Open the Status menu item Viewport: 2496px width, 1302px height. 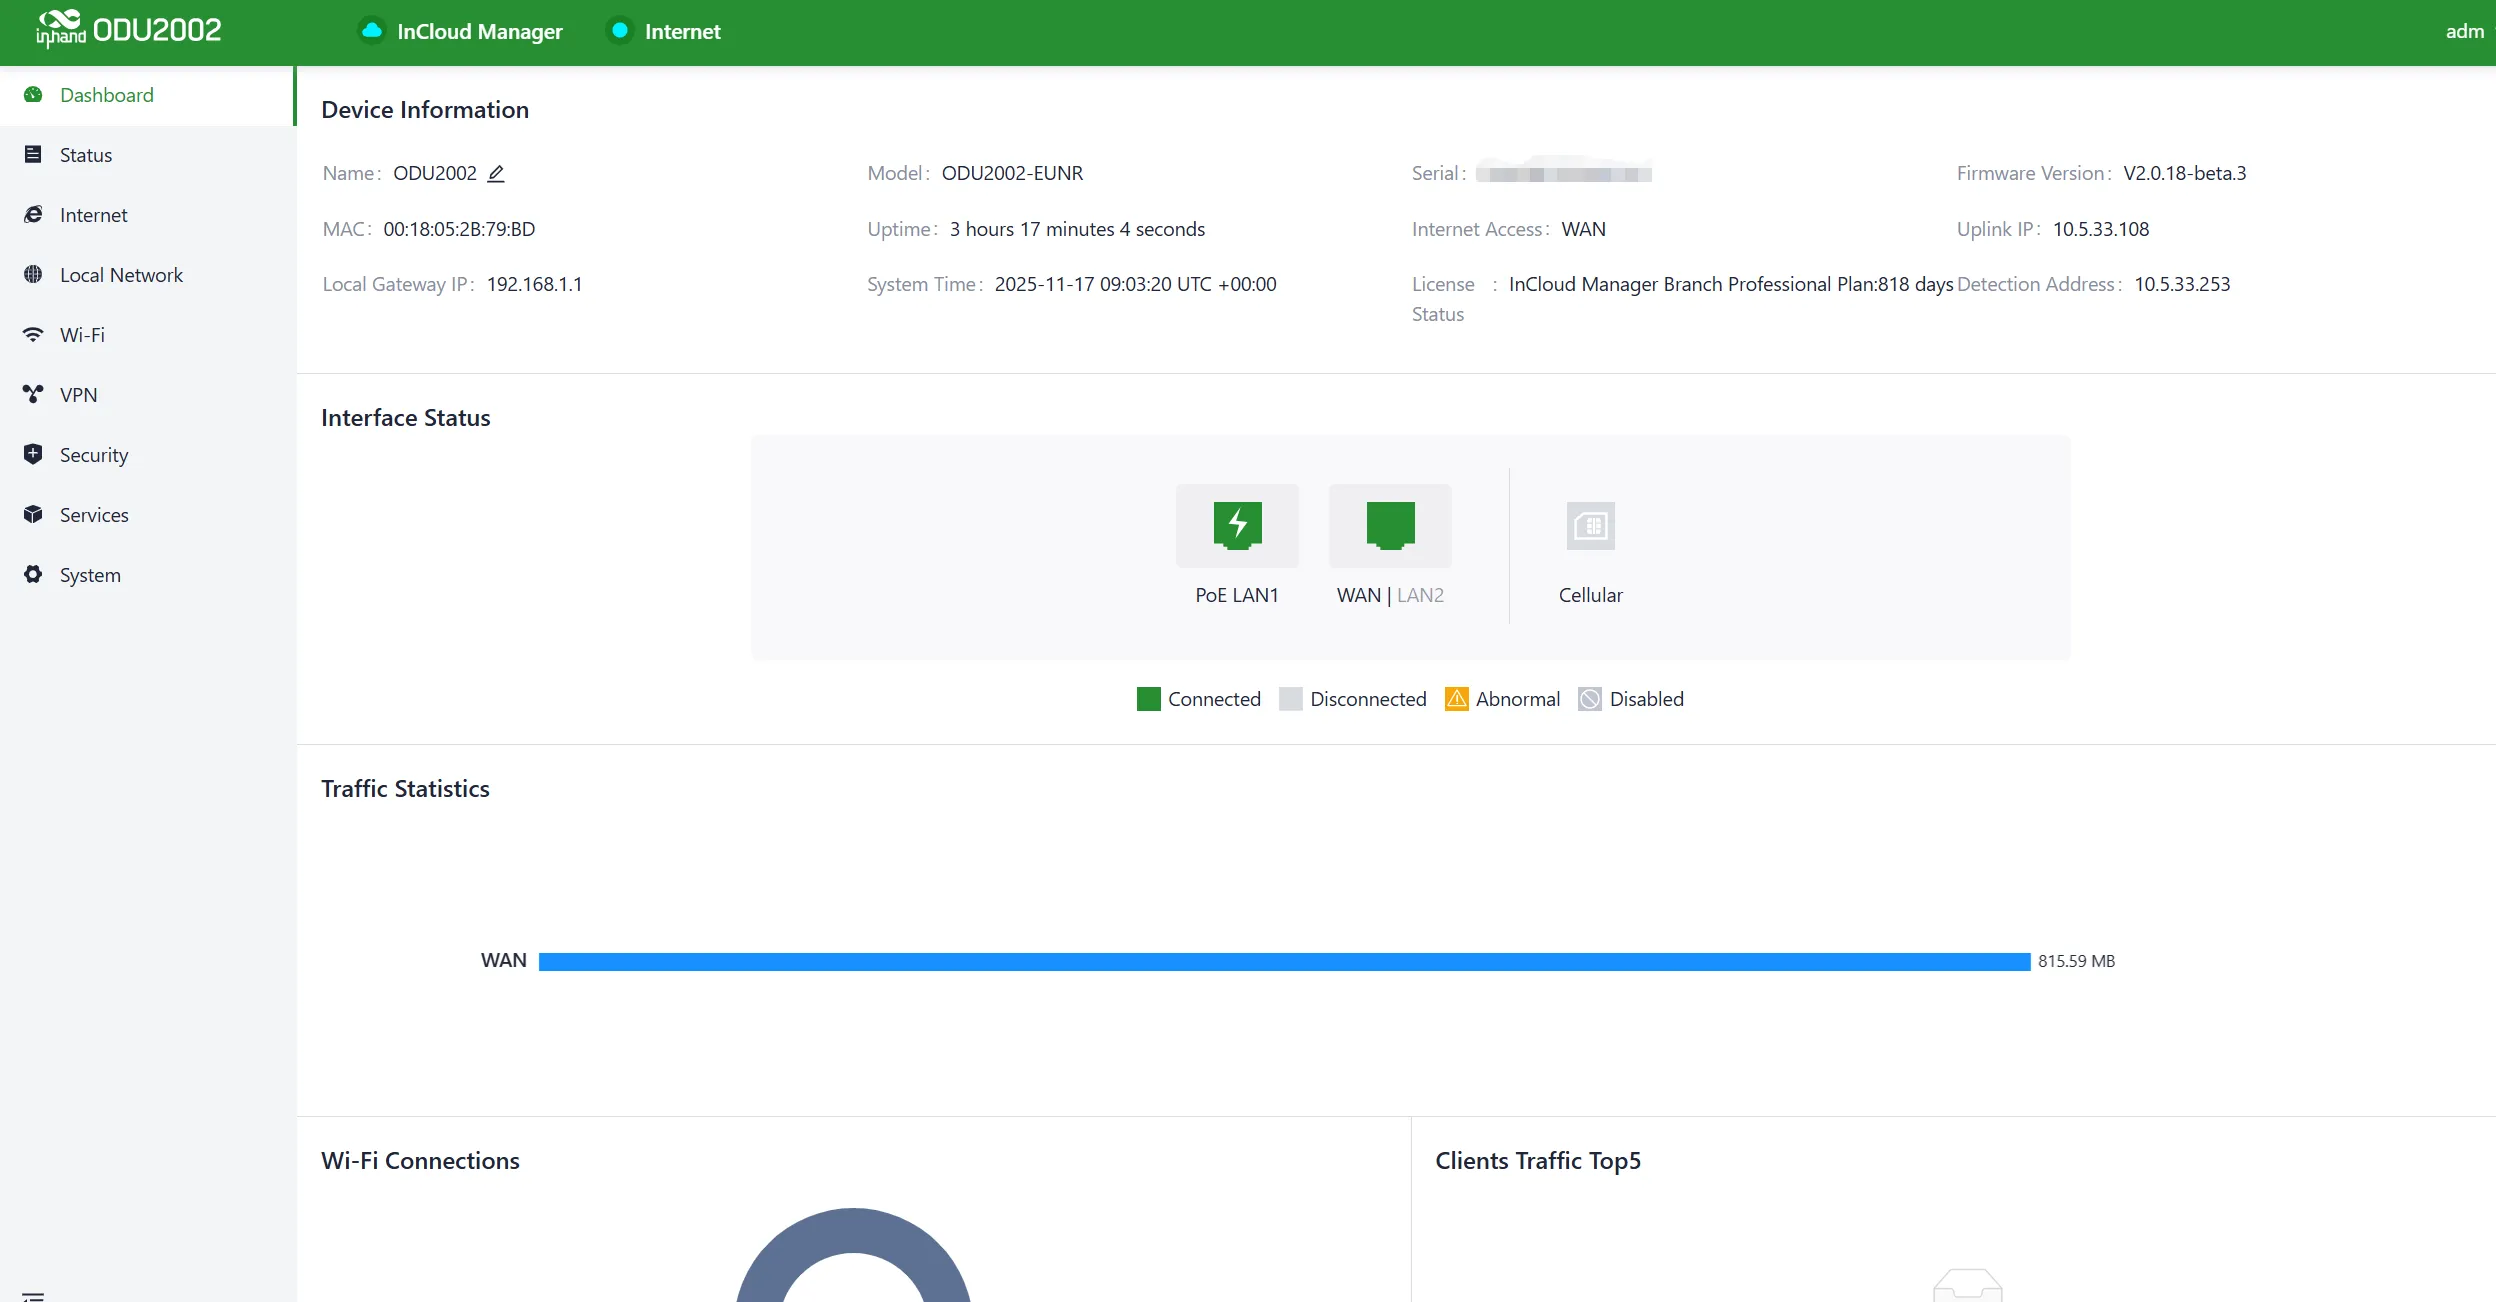pyautogui.click(x=147, y=155)
